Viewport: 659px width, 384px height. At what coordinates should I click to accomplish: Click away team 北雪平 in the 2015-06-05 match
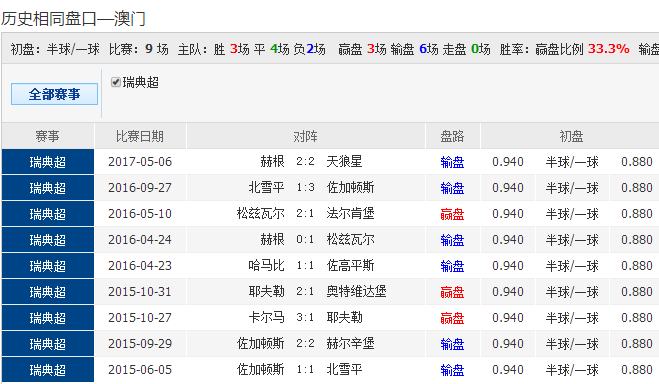[x=344, y=370]
